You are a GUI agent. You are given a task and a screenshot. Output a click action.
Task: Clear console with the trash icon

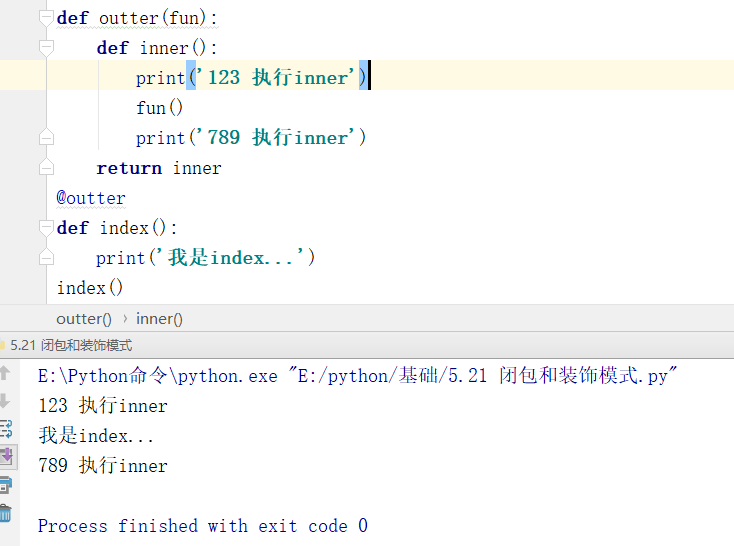pyautogui.click(x=6, y=513)
